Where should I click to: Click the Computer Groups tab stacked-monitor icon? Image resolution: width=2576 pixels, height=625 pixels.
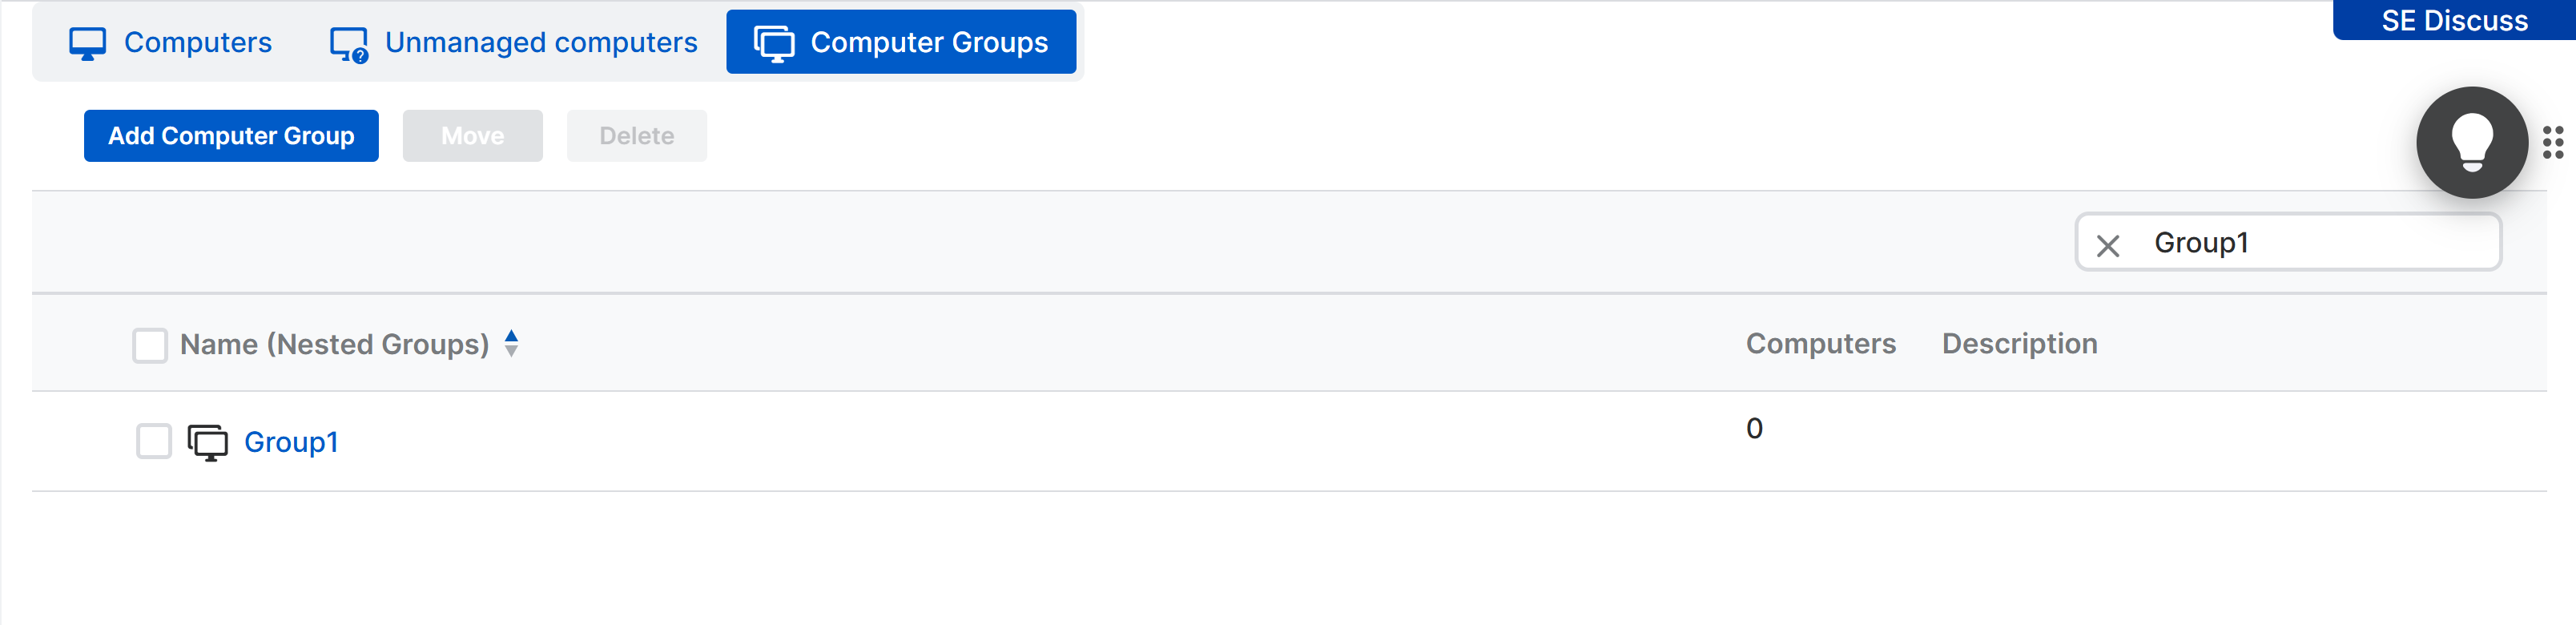tap(773, 44)
